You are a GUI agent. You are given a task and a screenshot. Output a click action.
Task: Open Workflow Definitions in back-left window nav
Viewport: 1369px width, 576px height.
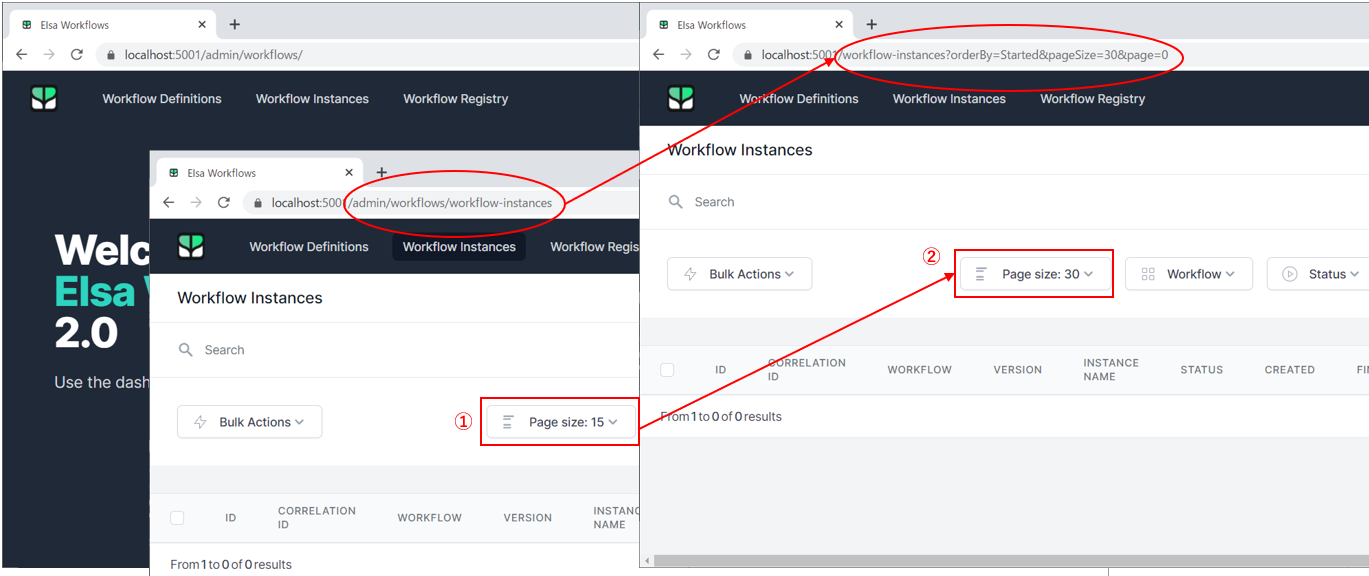[x=162, y=98]
